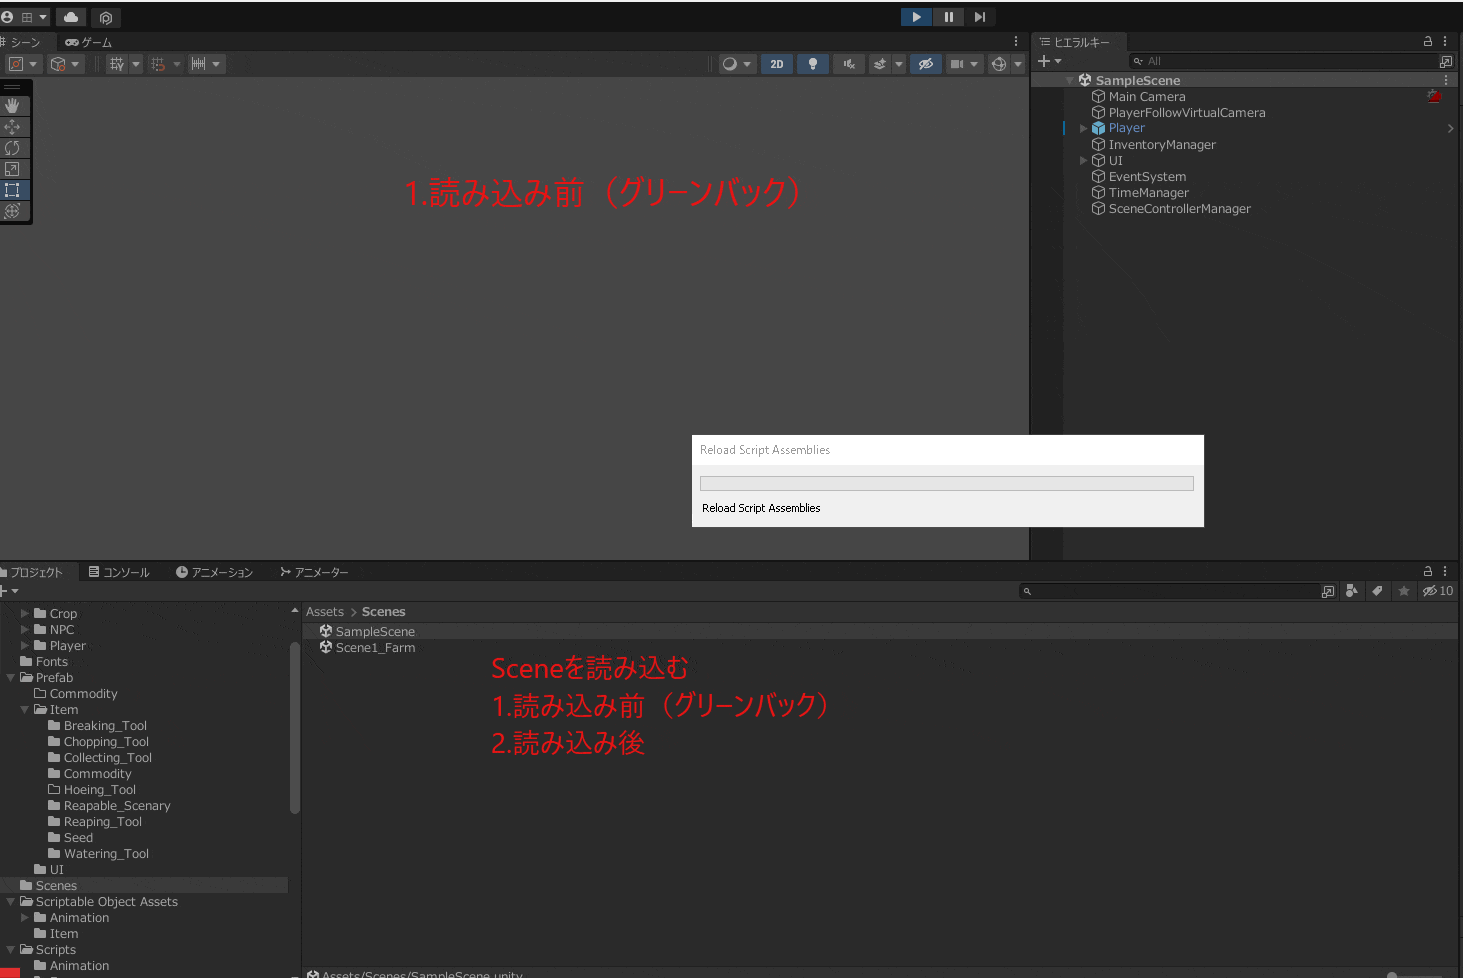This screenshot has width=1463, height=978.
Task: Toggle scene lighting bulb
Action: 813,64
